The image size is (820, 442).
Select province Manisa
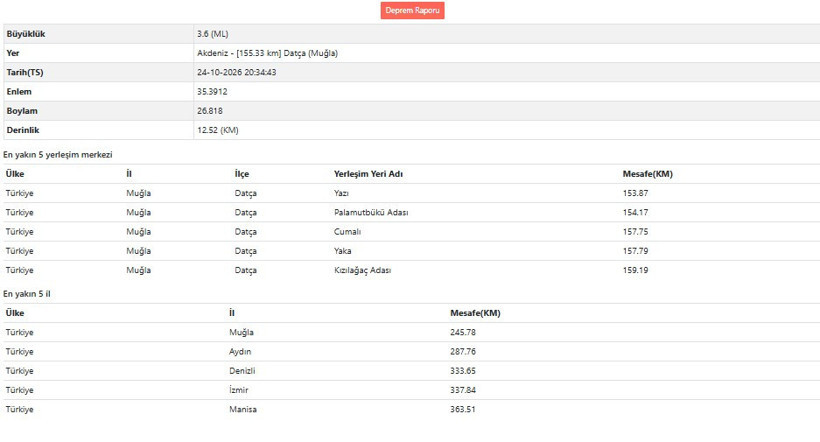click(x=243, y=410)
